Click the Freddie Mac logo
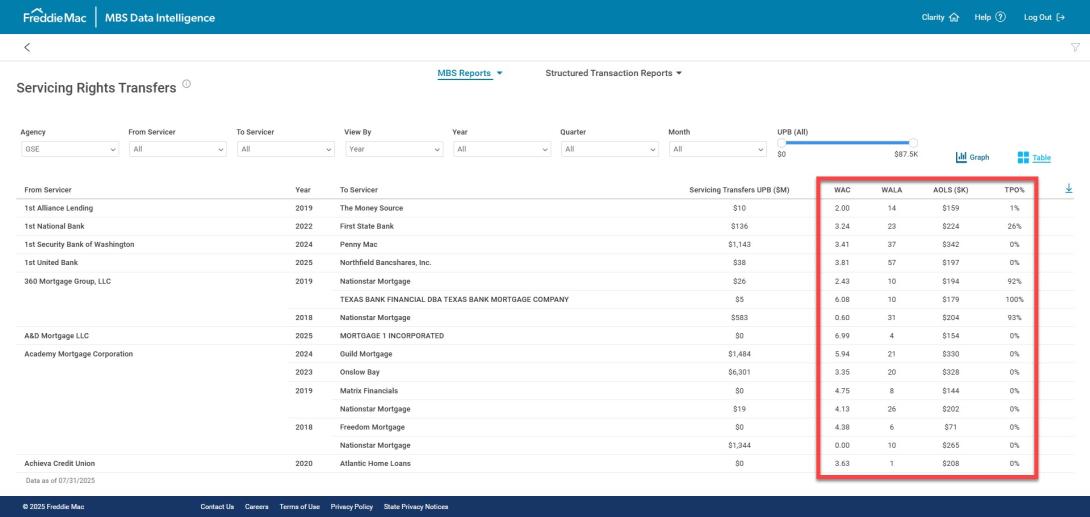Screen dimensions: 1090x517 (x=55, y=17)
